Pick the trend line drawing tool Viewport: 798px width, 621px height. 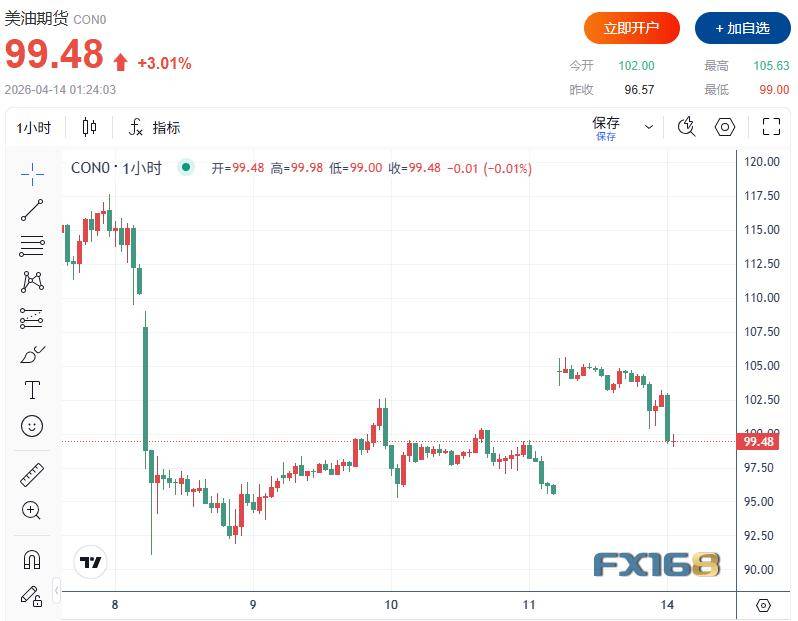click(32, 210)
